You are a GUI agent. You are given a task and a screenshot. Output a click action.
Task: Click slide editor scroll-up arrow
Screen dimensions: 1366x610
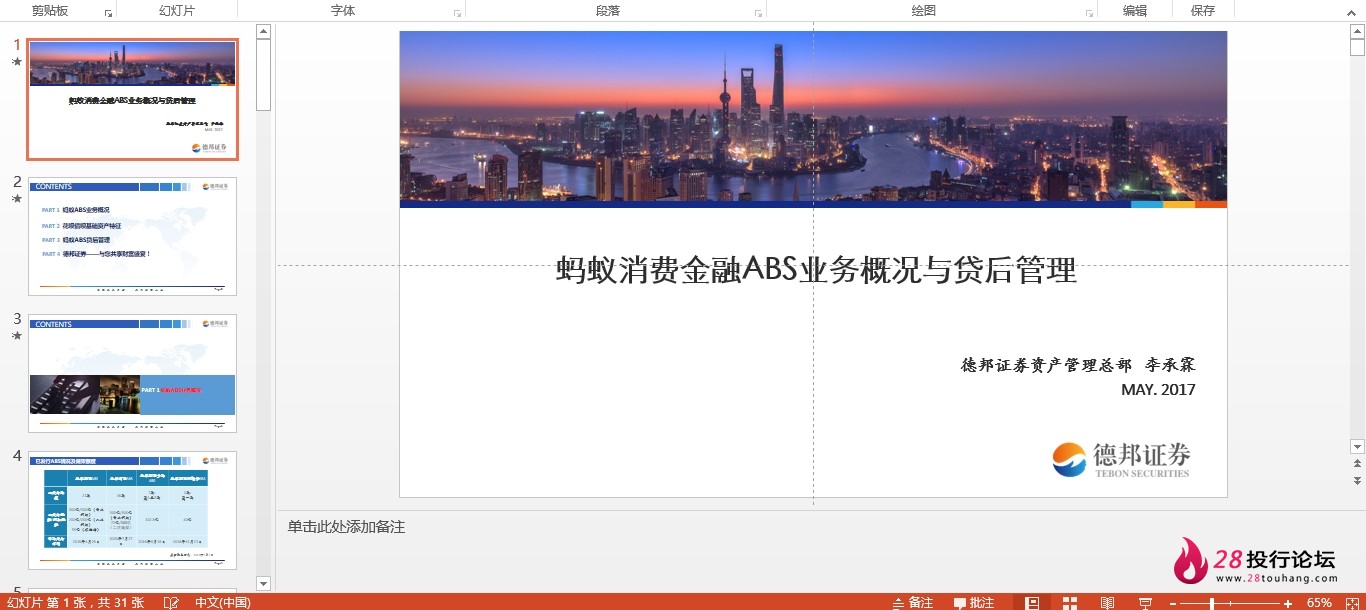click(1357, 31)
